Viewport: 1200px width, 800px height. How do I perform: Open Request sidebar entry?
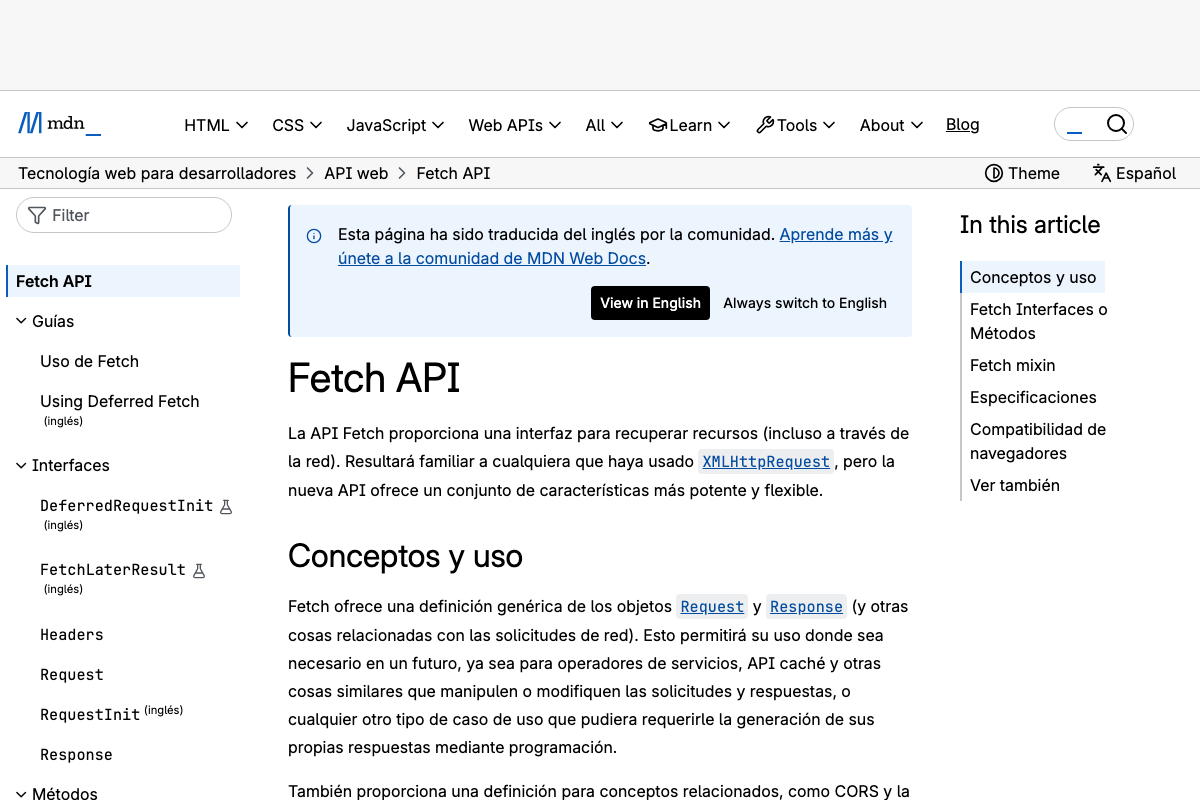point(72,675)
